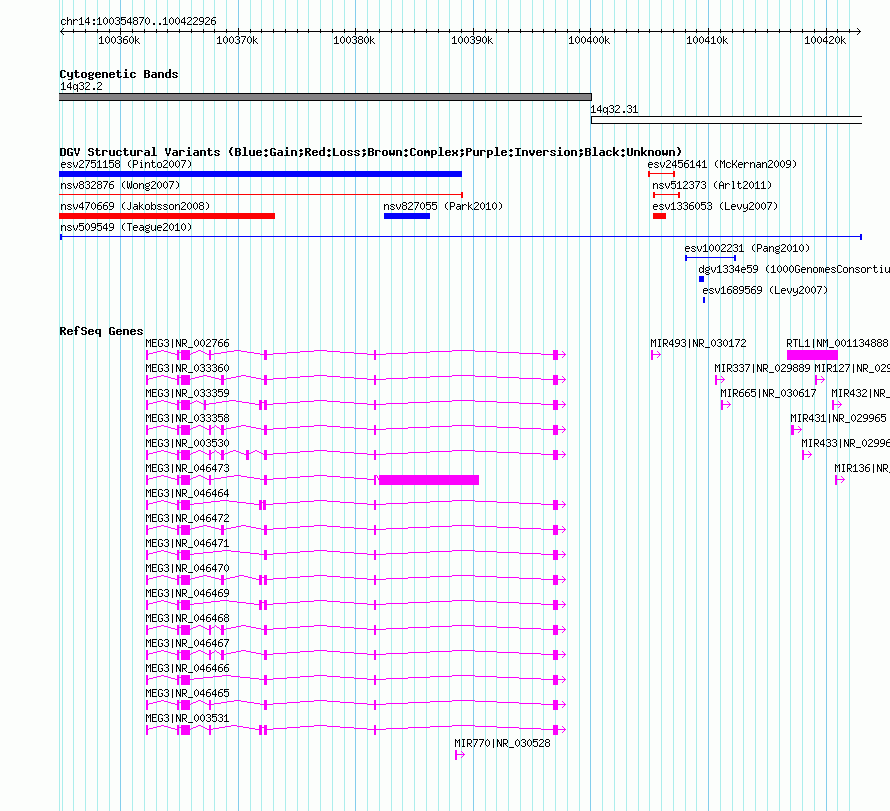Select the large magenta exon of MEG3|NR_046473

(429, 480)
